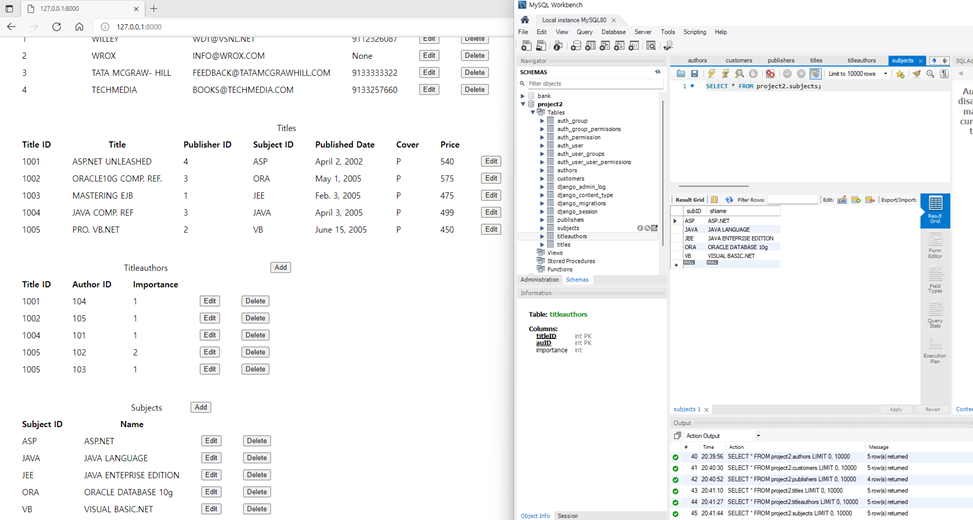Switch to the titleauthors query tab
The height and width of the screenshot is (520, 973).
click(861, 60)
